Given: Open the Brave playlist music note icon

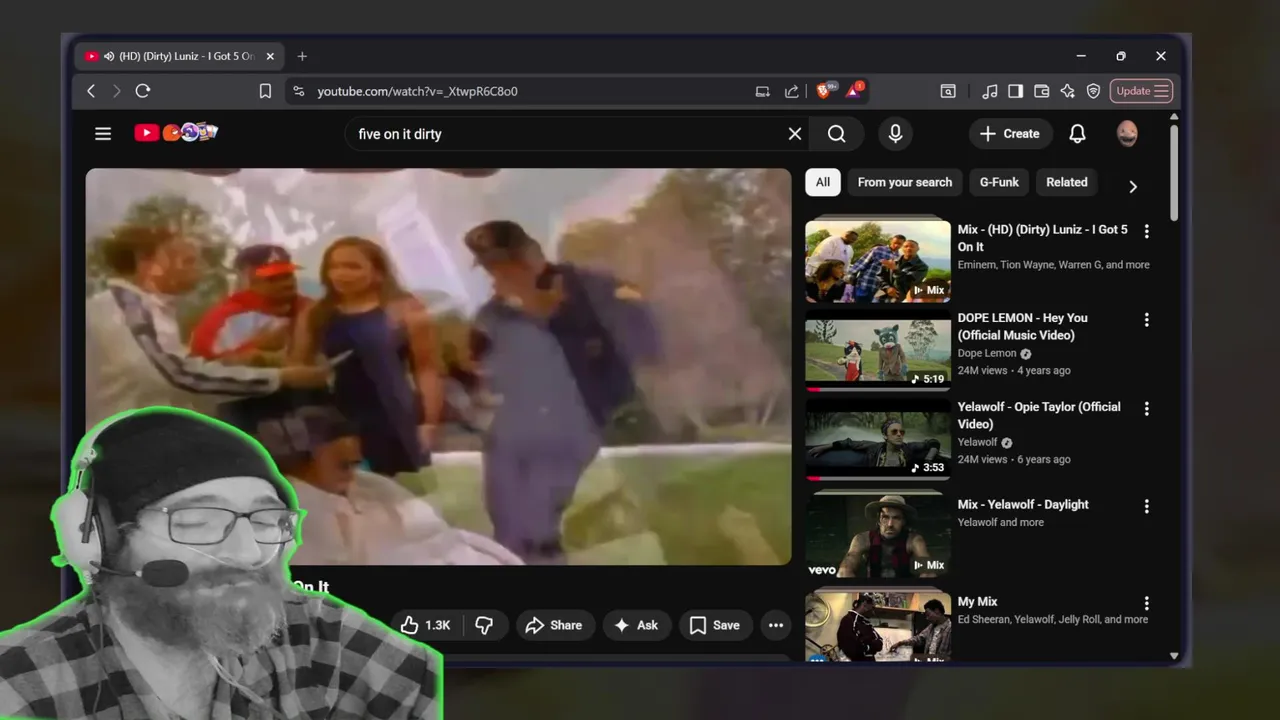Looking at the screenshot, I should tap(990, 91).
